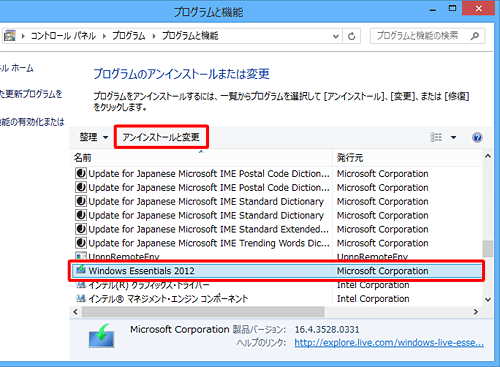Screen dimensions: 500x367
Task: Click the vertical scrollbar up arrow
Action: click(488, 156)
